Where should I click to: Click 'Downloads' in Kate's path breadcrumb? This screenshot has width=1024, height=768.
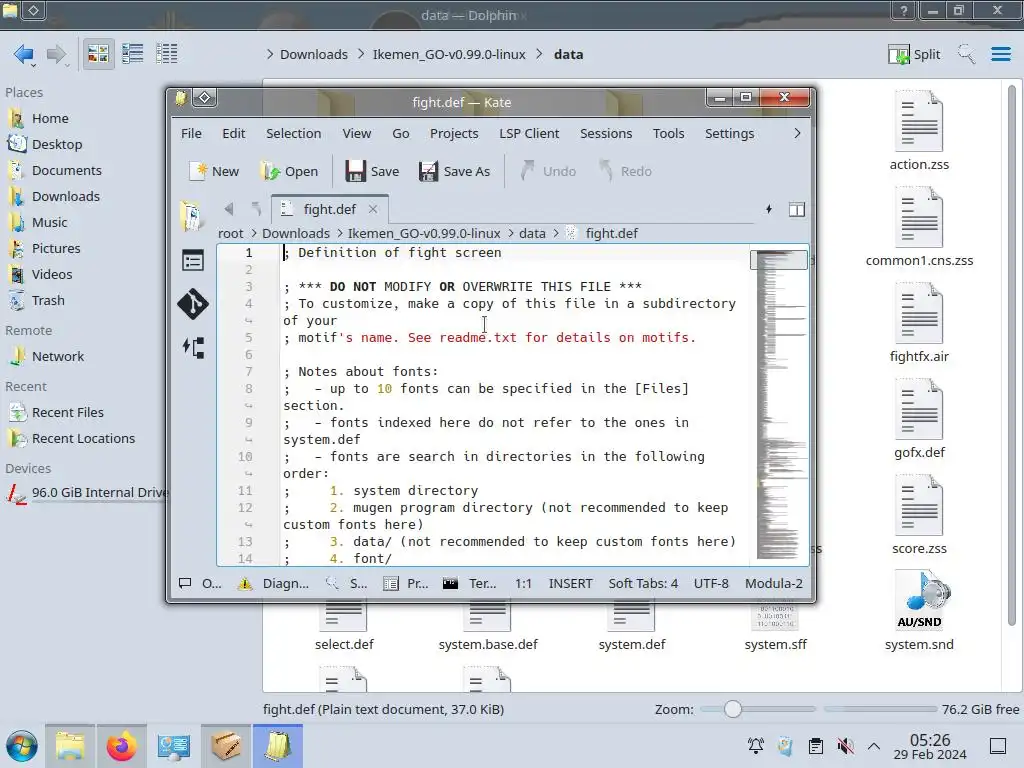[x=296, y=233]
